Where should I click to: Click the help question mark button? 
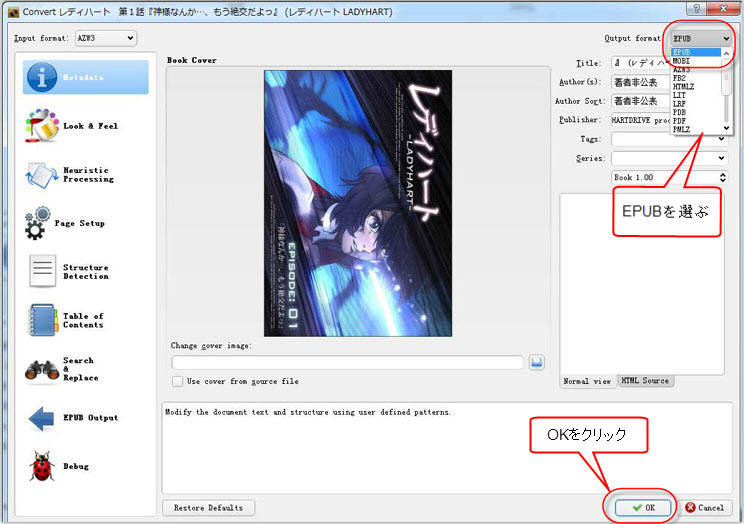point(696,8)
